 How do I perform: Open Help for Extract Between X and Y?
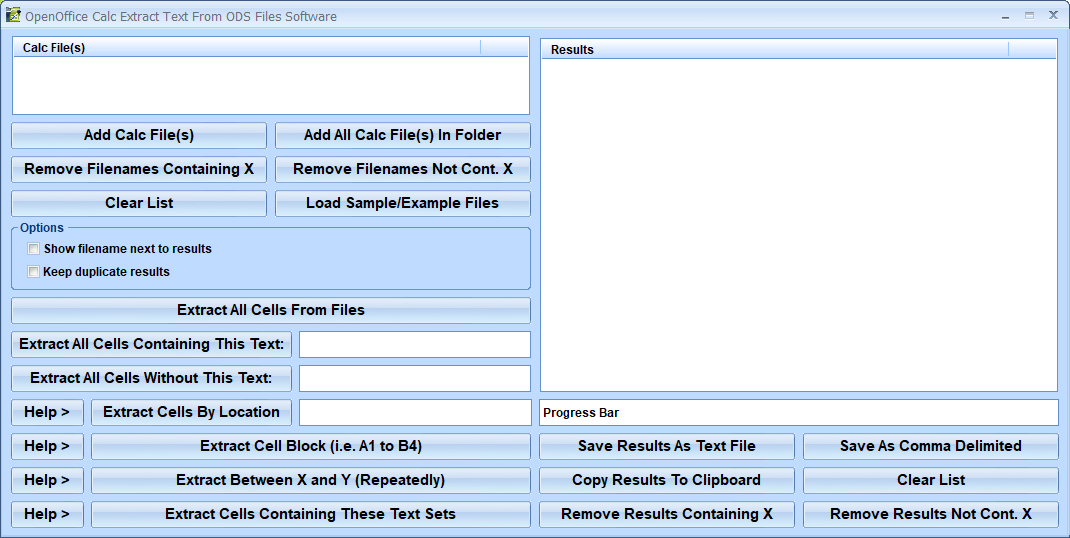click(x=47, y=481)
